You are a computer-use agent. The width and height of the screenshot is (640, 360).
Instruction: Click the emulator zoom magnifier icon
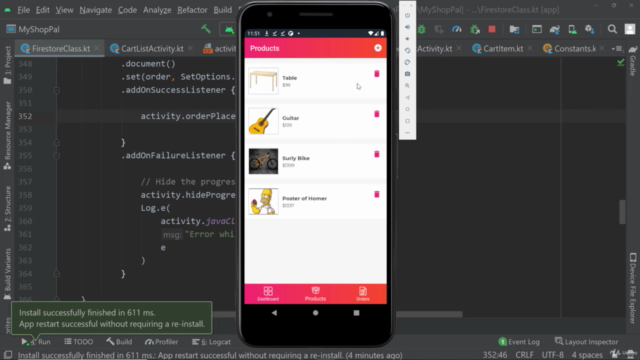(407, 86)
